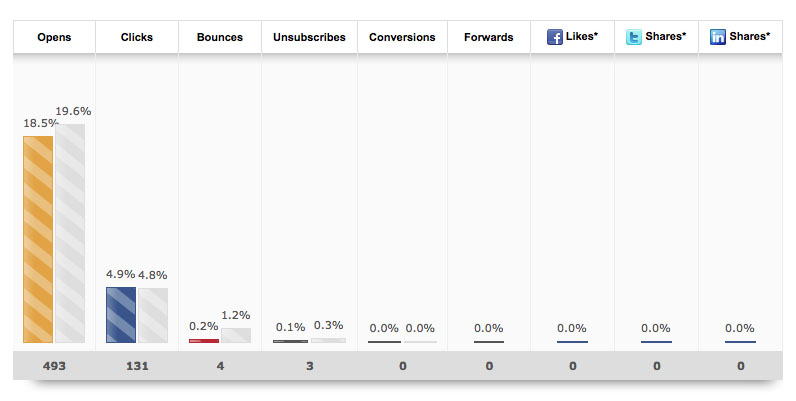
Task: Click the bounces total of 4
Action: click(220, 366)
